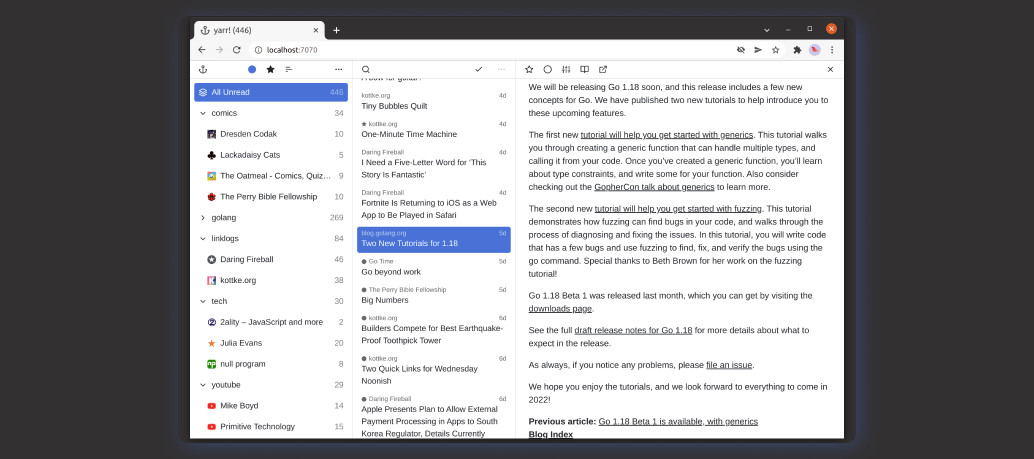Viewport: 1034px width, 459px height.
Task: Open new browser tab plus
Action: (336, 30)
